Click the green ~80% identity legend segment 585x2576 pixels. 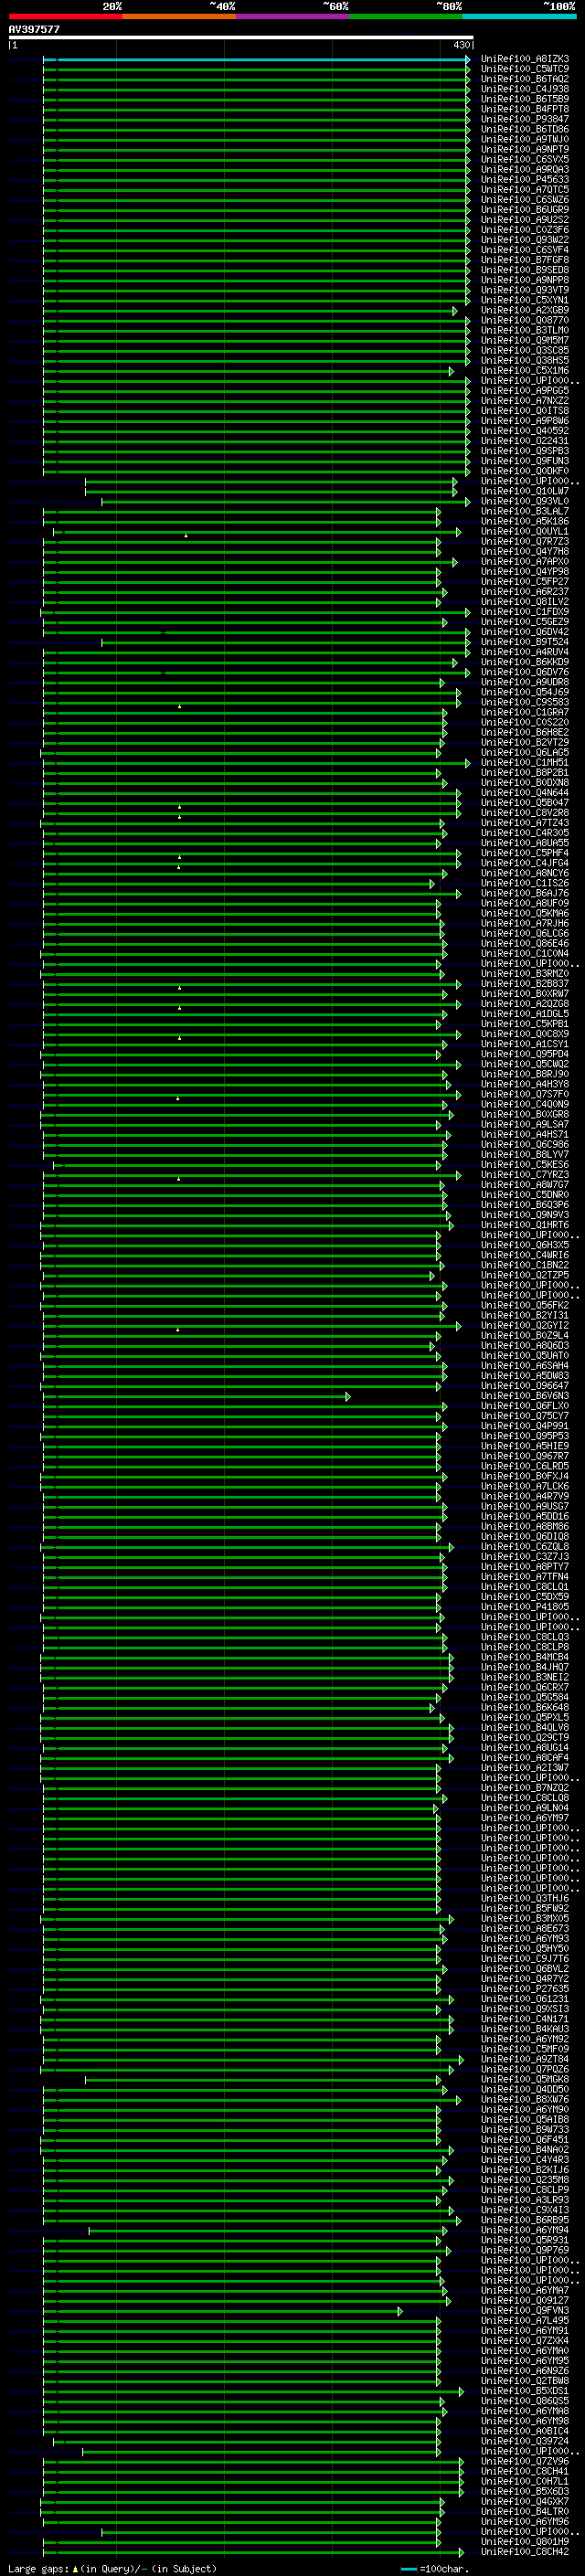(406, 16)
